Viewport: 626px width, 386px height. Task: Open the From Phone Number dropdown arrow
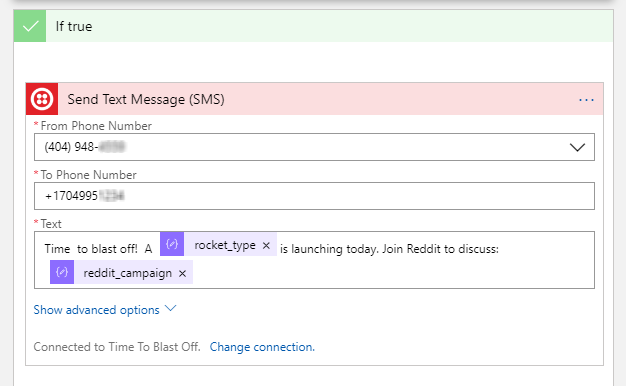coord(577,147)
